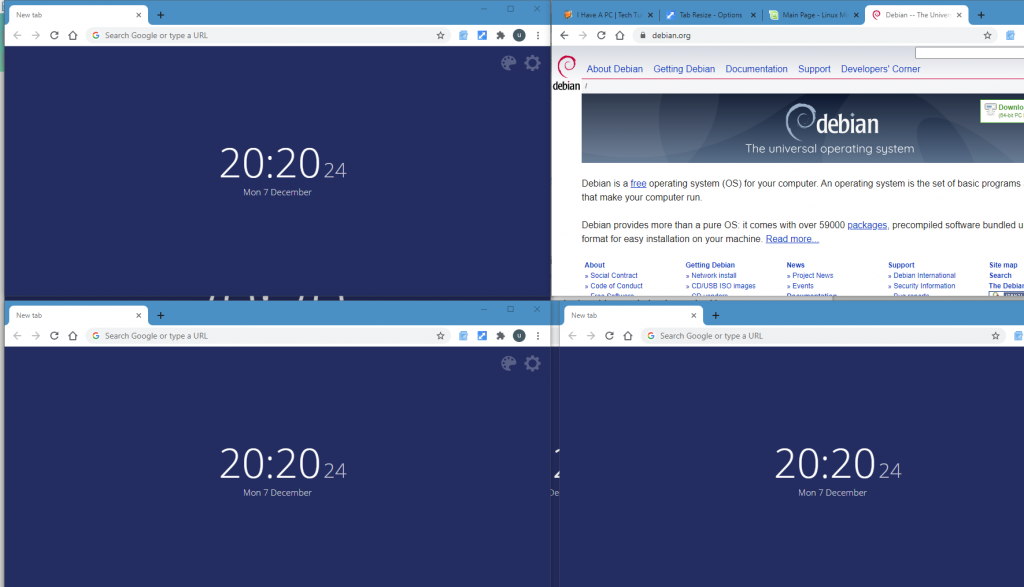Open Chrome's three-dot menu in the top-left window
The image size is (1024, 587).
(x=538, y=35)
